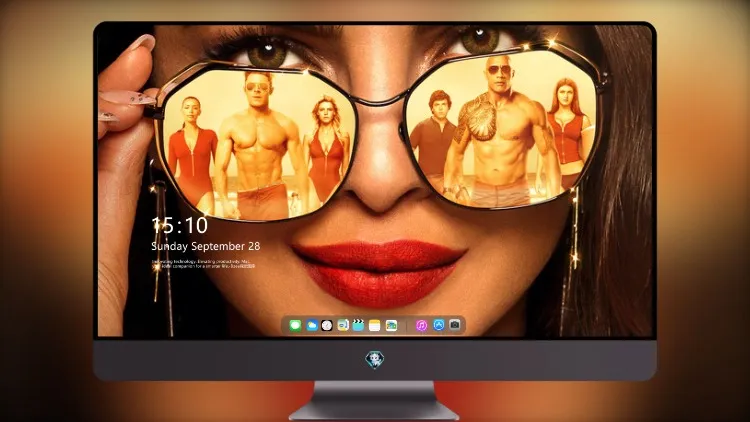This screenshot has width=750, height=422.
Task: Launch the Weather app from dock
Action: [x=311, y=326]
